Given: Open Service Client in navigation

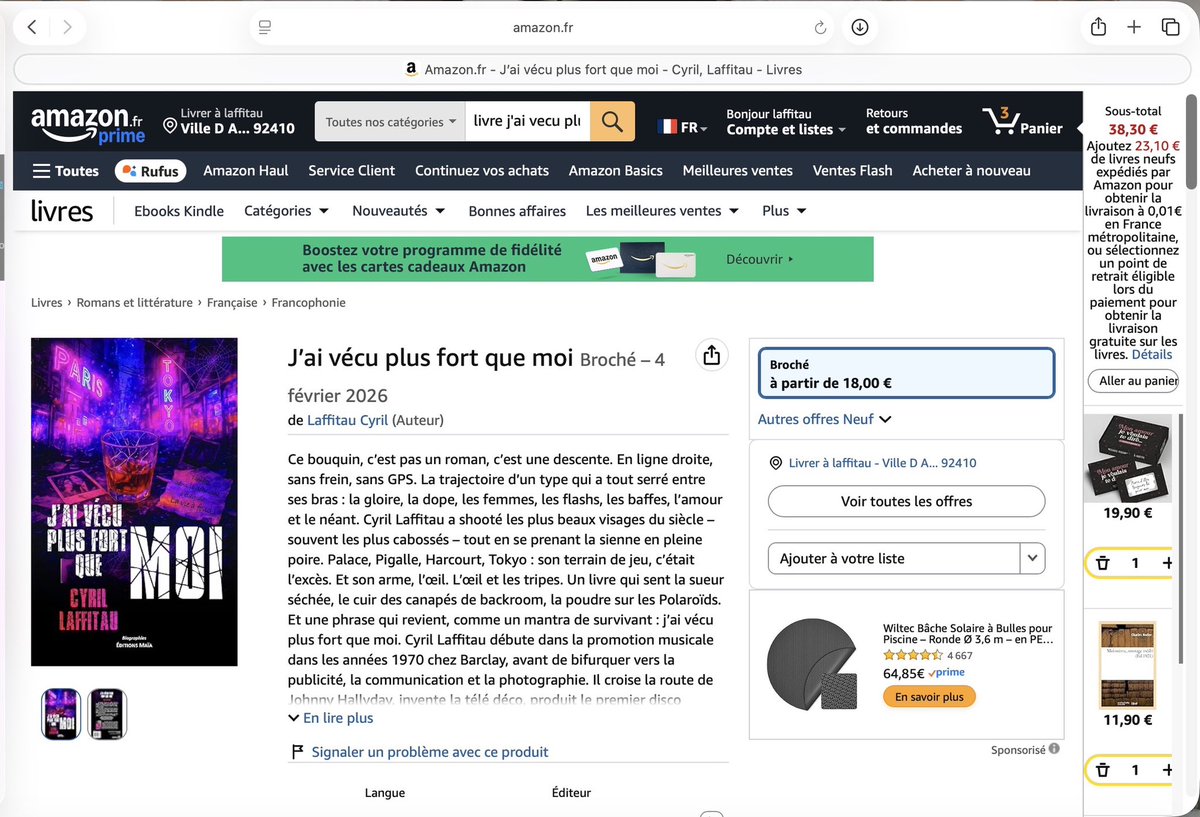Looking at the screenshot, I should pyautogui.click(x=352, y=171).
